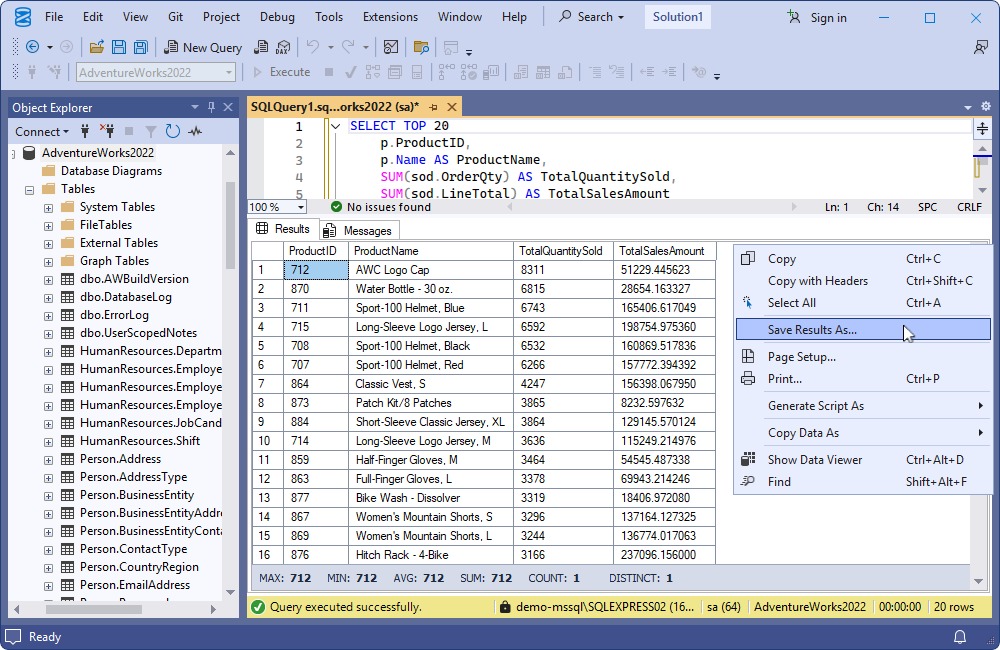
Task: Expand the dbo.ErrorLog table node
Action: tap(48, 316)
